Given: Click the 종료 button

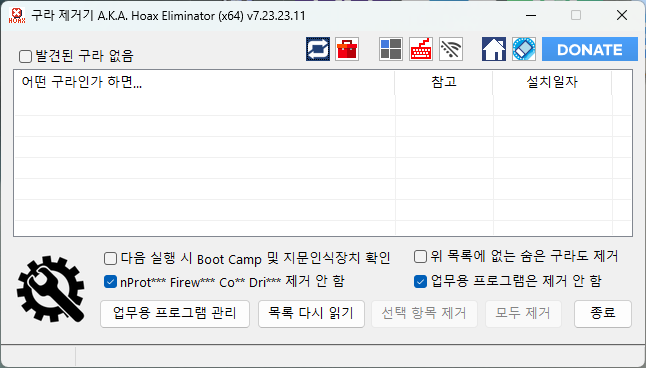Looking at the screenshot, I should click(603, 314).
